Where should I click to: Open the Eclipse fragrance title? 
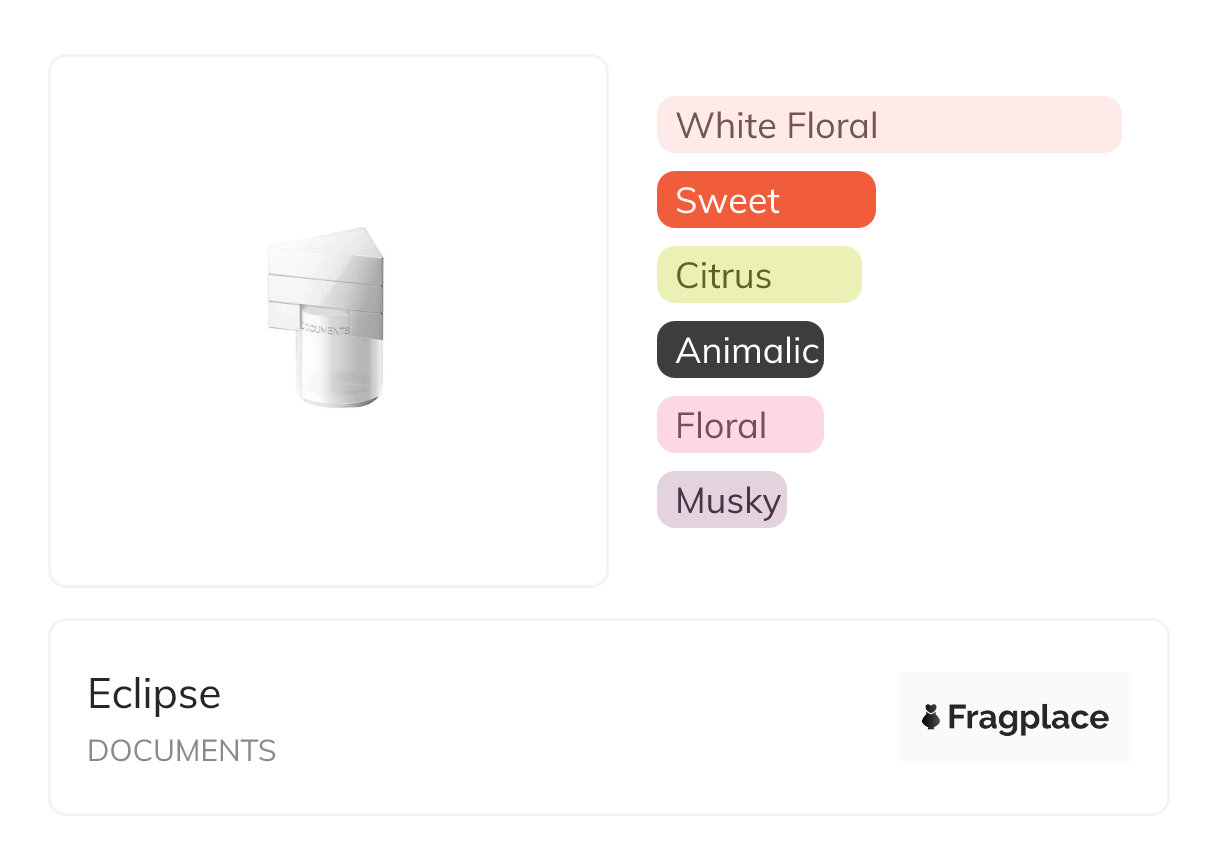pos(154,694)
